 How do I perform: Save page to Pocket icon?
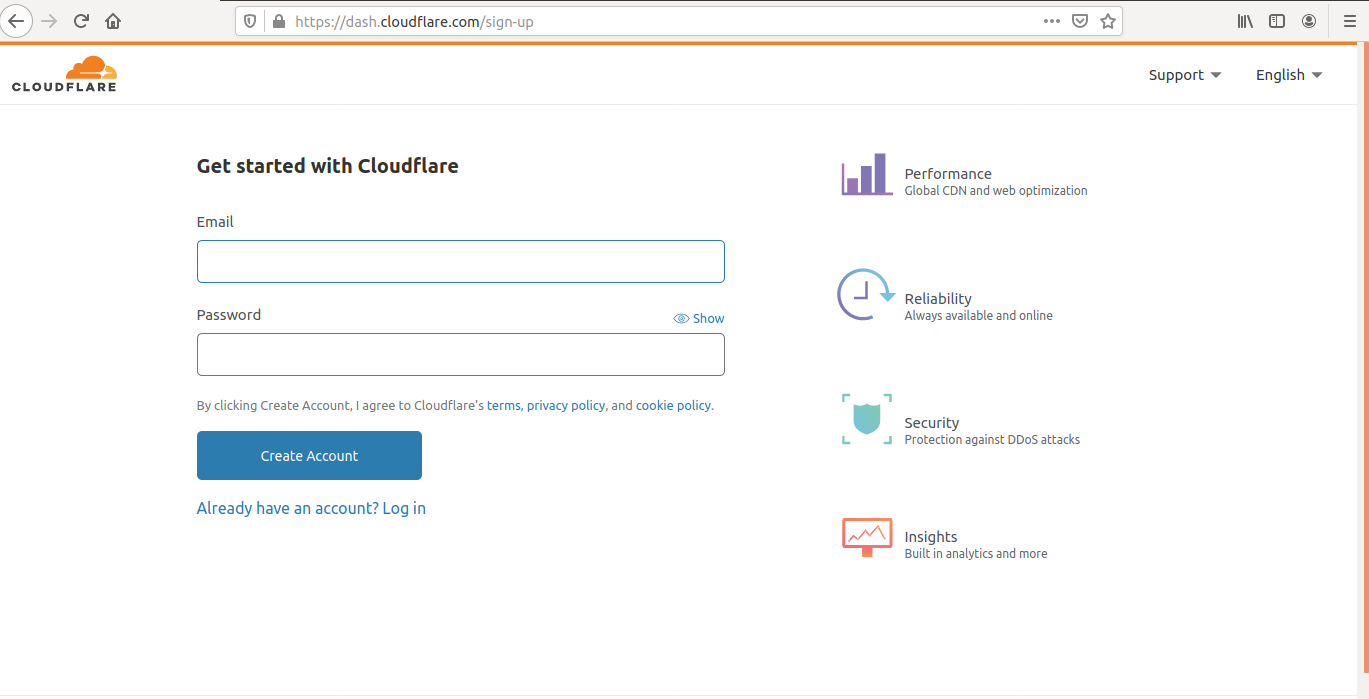click(1080, 21)
